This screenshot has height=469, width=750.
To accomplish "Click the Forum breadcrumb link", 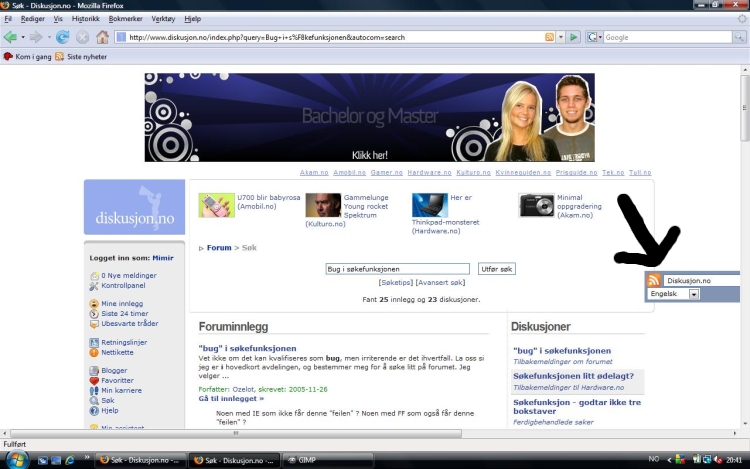I will pyautogui.click(x=219, y=248).
